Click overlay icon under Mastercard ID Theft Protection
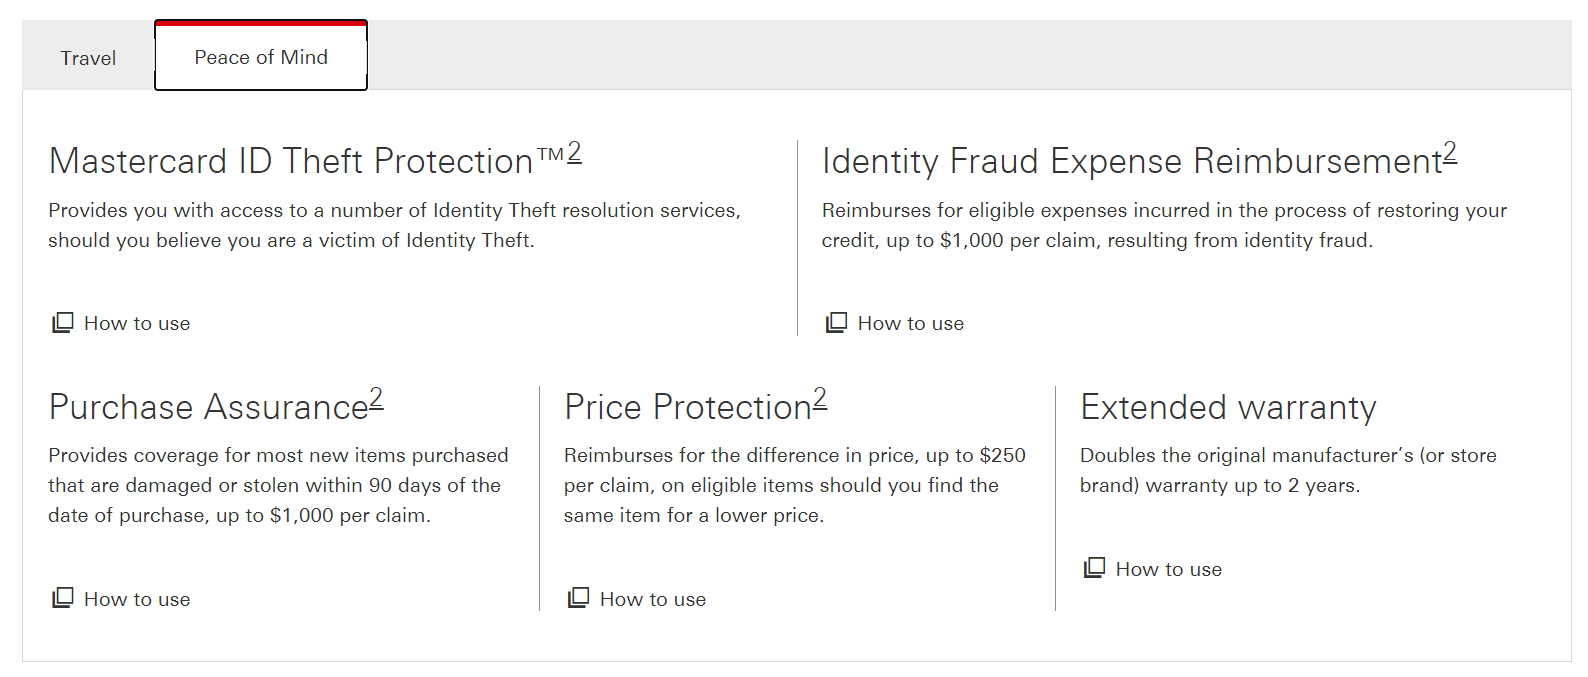Image resolution: width=1588 pixels, height=677 pixels. pos(63,323)
